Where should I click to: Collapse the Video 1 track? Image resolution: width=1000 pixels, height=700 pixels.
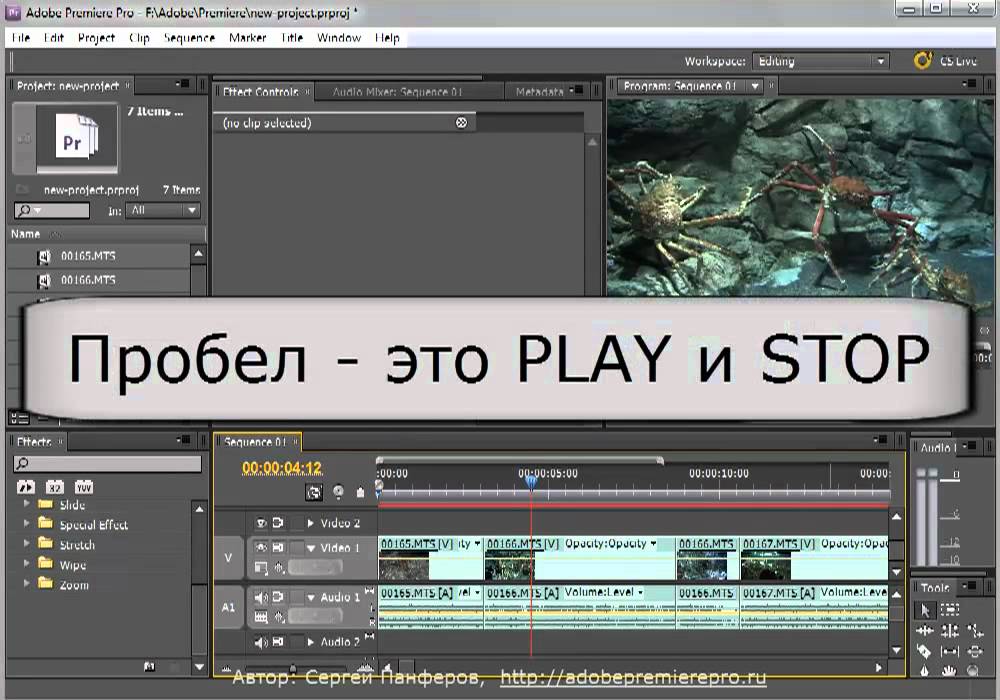click(311, 548)
